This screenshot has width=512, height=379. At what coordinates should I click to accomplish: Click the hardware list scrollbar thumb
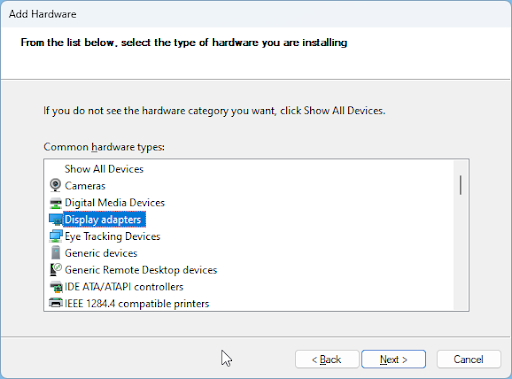click(x=461, y=185)
